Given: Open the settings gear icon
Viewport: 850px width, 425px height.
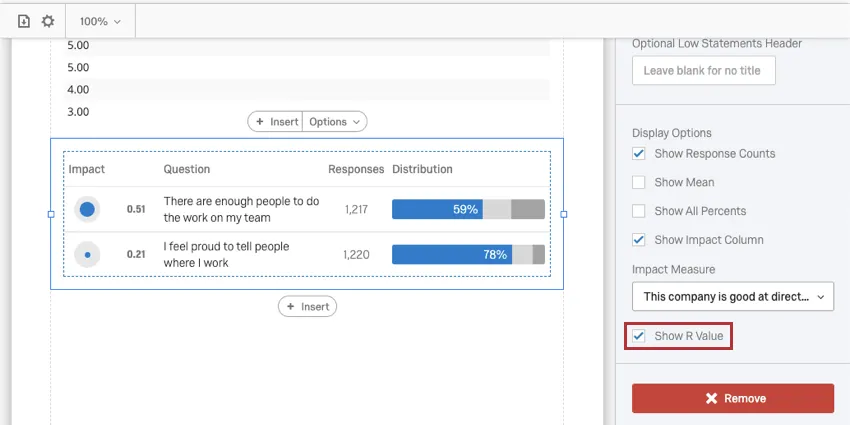Looking at the screenshot, I should 48,21.
